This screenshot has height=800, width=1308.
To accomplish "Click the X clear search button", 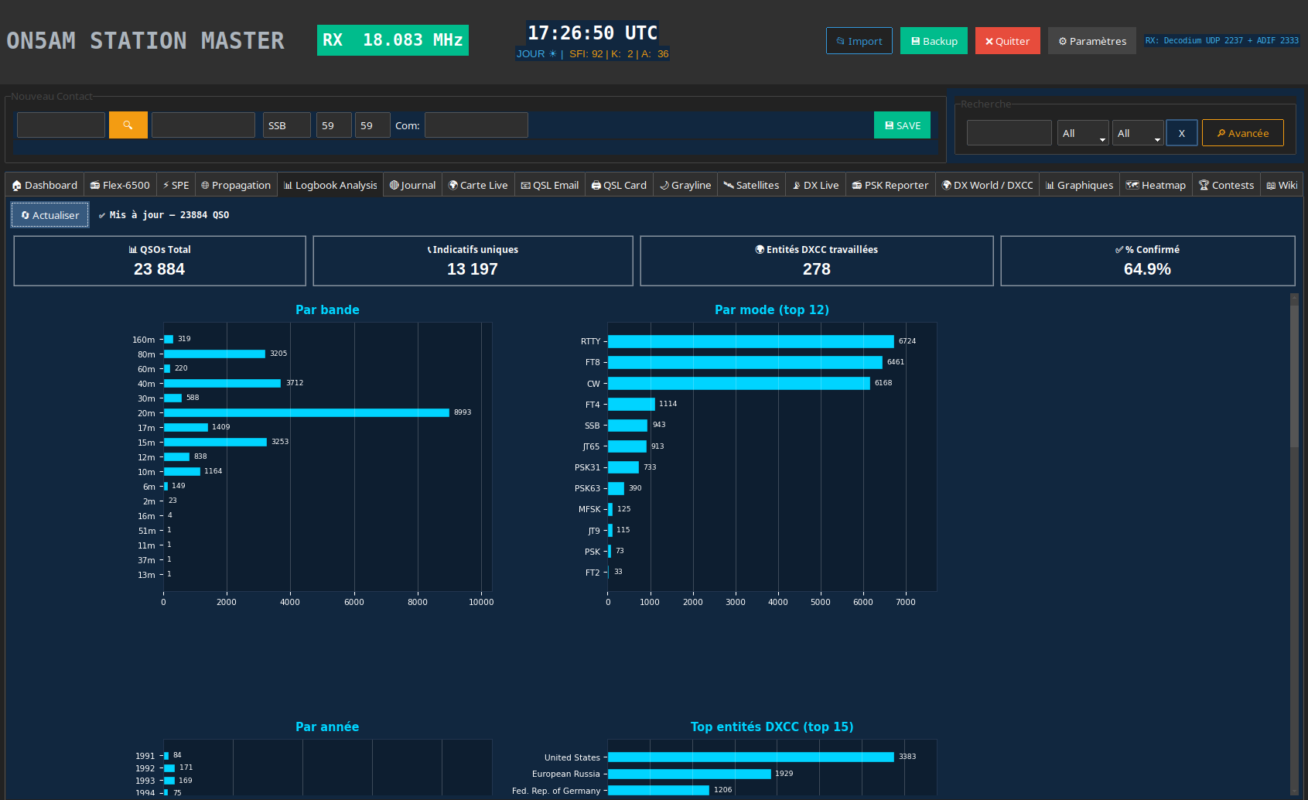I will 1181,133.
